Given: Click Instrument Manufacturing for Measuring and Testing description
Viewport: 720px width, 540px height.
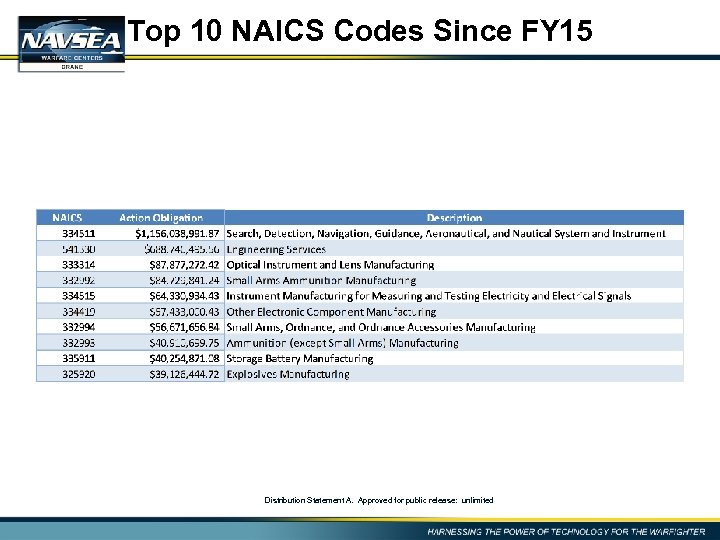Looking at the screenshot, I should click(428, 296).
